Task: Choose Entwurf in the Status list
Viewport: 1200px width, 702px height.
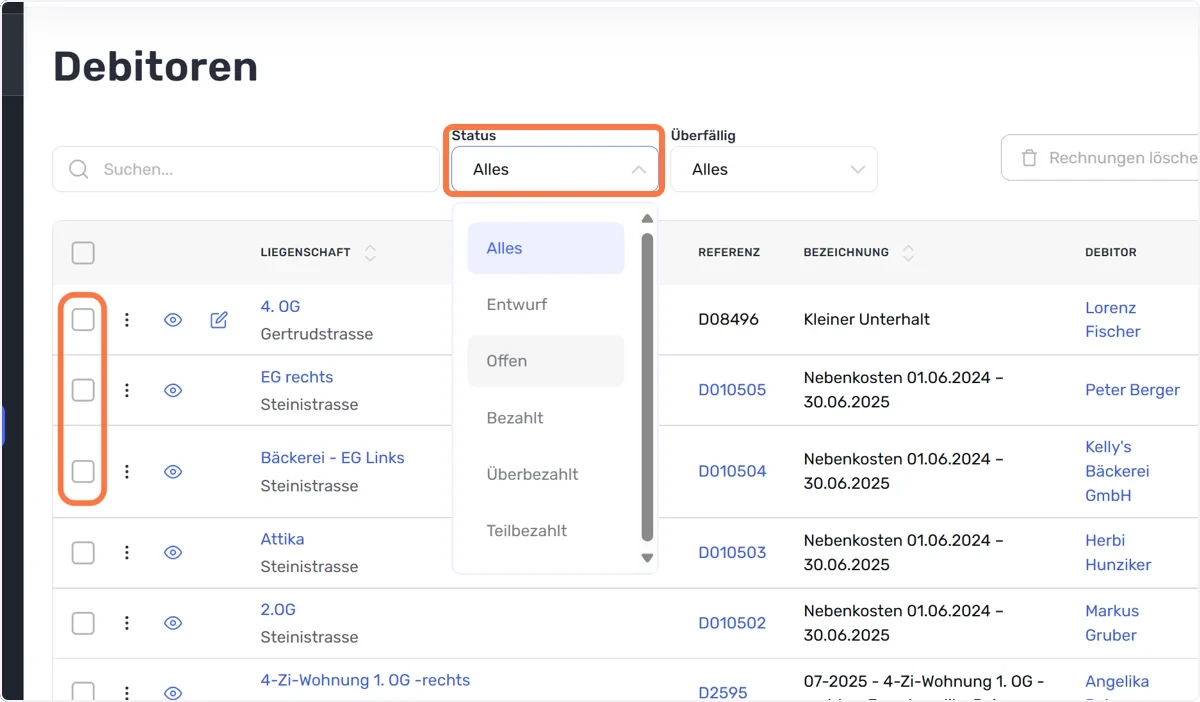Action: pyautogui.click(x=546, y=305)
